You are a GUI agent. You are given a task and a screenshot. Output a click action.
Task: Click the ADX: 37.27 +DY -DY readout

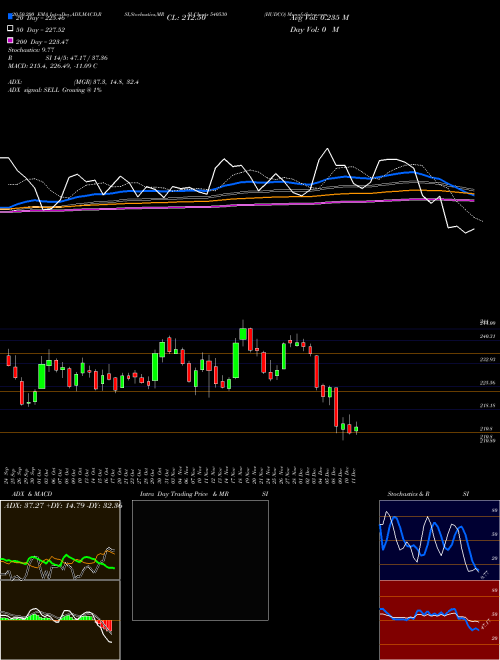[x=63, y=505]
